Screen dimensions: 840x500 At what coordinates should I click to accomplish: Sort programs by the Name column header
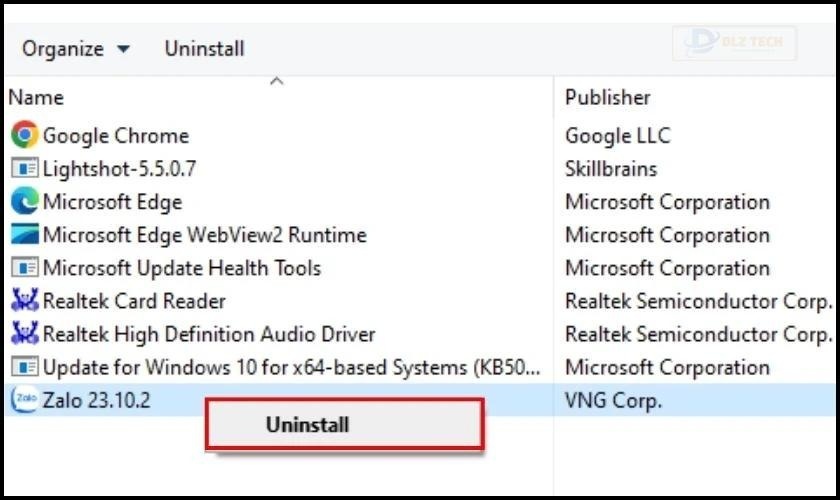point(36,97)
